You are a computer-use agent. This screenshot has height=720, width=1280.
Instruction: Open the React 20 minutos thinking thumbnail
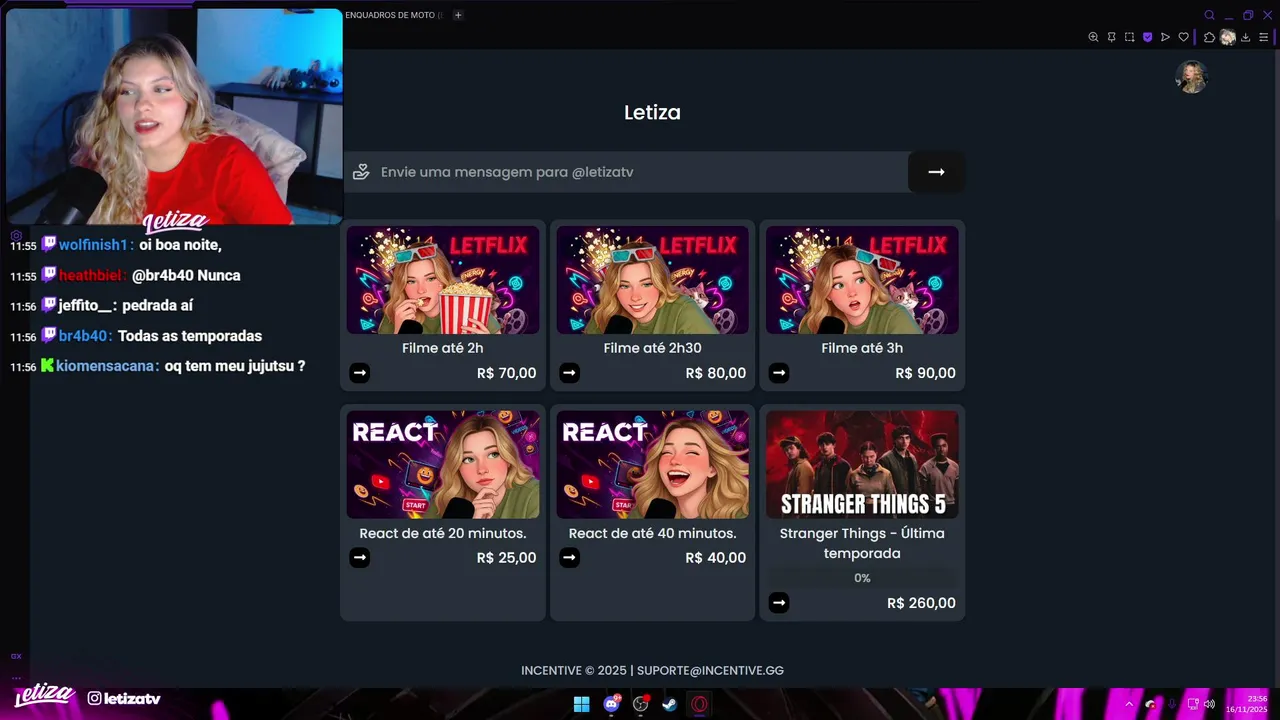point(443,465)
